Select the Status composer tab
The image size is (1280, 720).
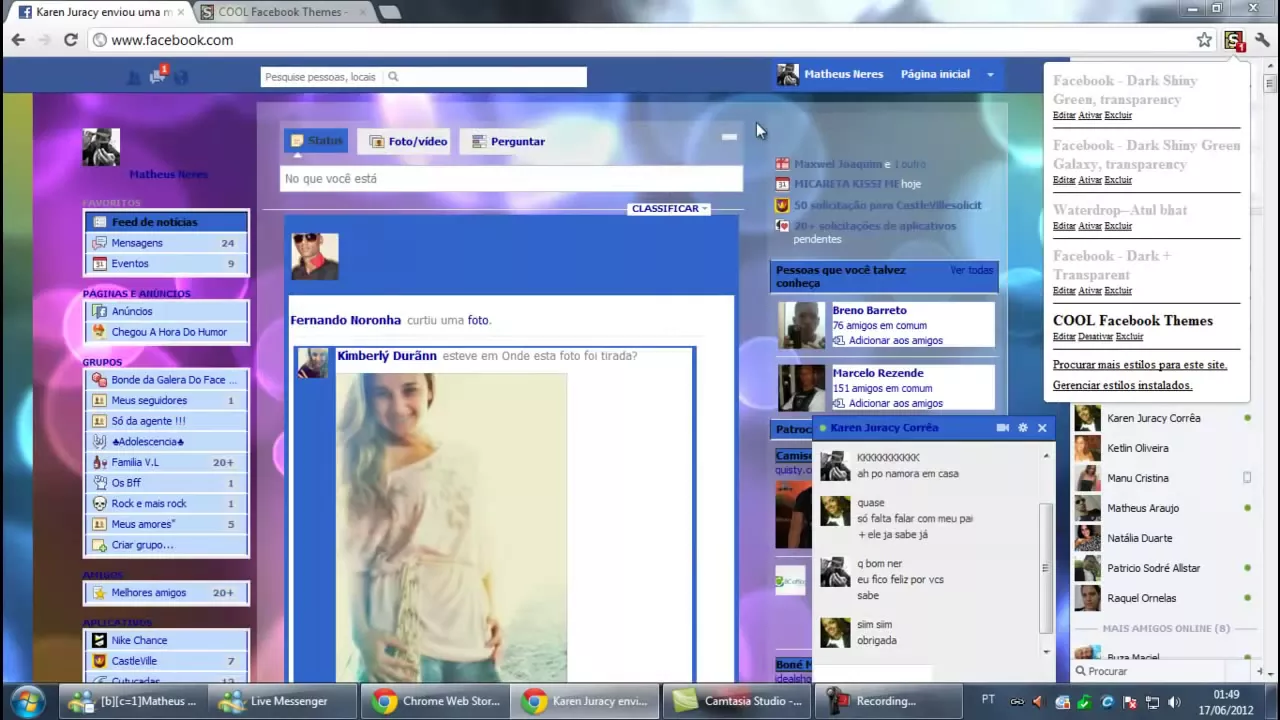pos(316,141)
